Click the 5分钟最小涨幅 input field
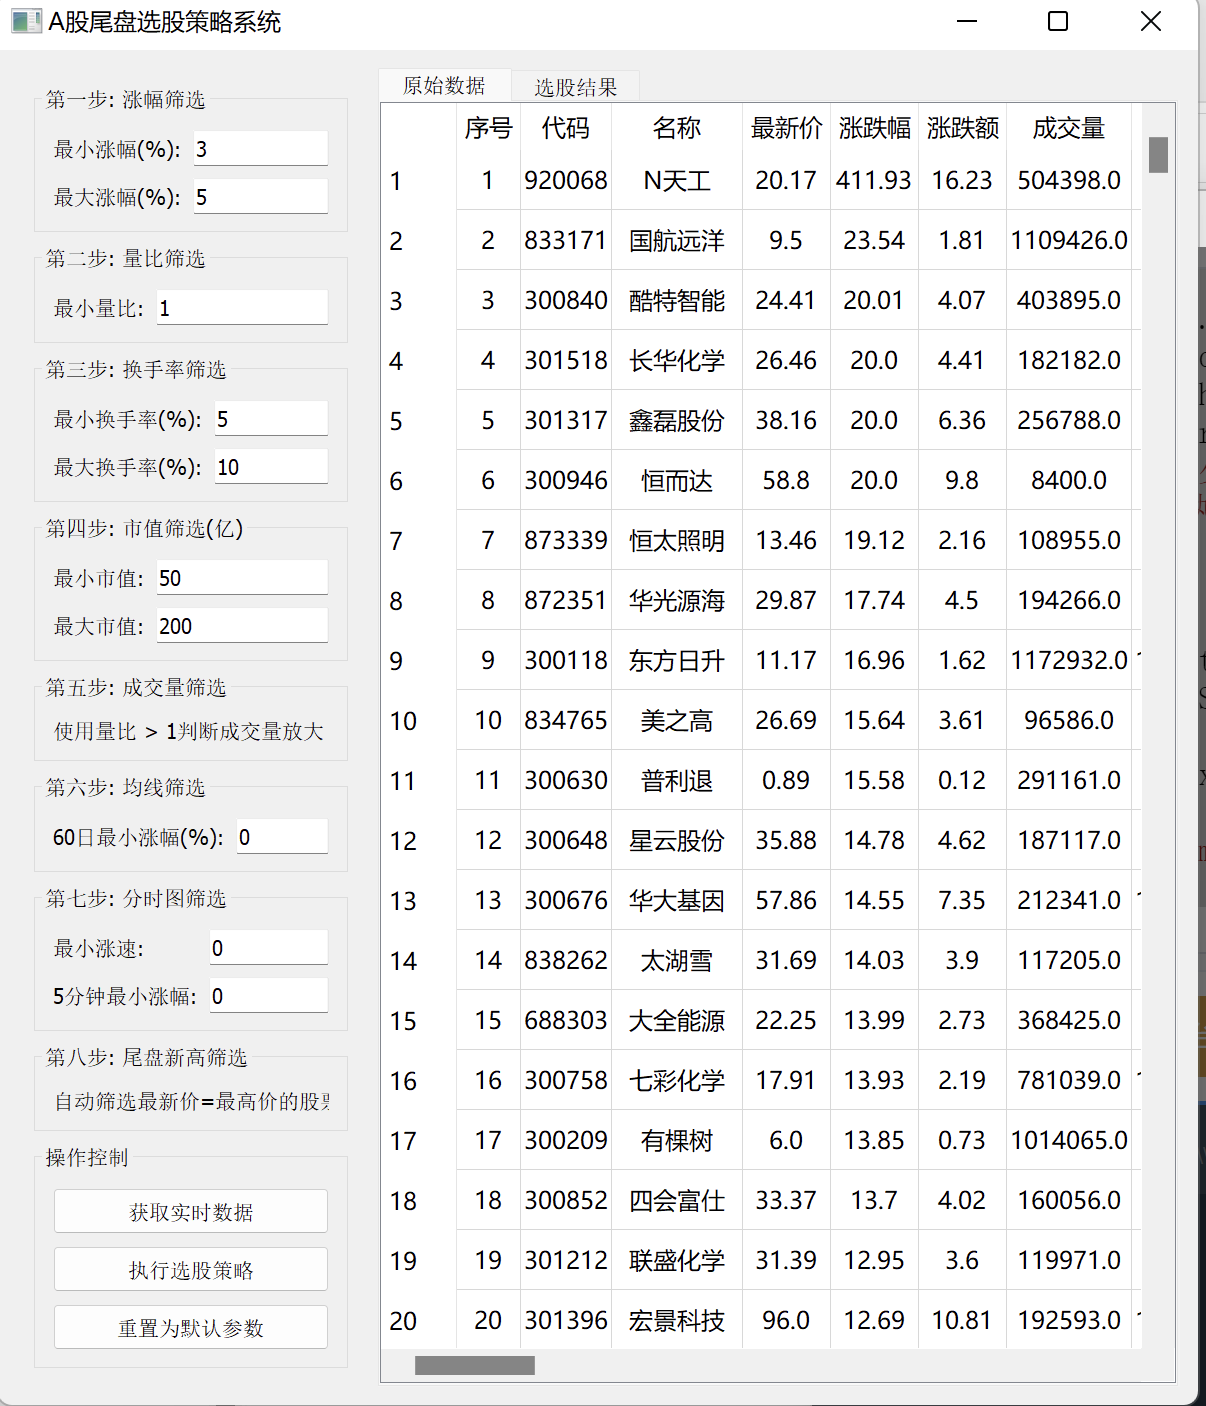 click(268, 996)
